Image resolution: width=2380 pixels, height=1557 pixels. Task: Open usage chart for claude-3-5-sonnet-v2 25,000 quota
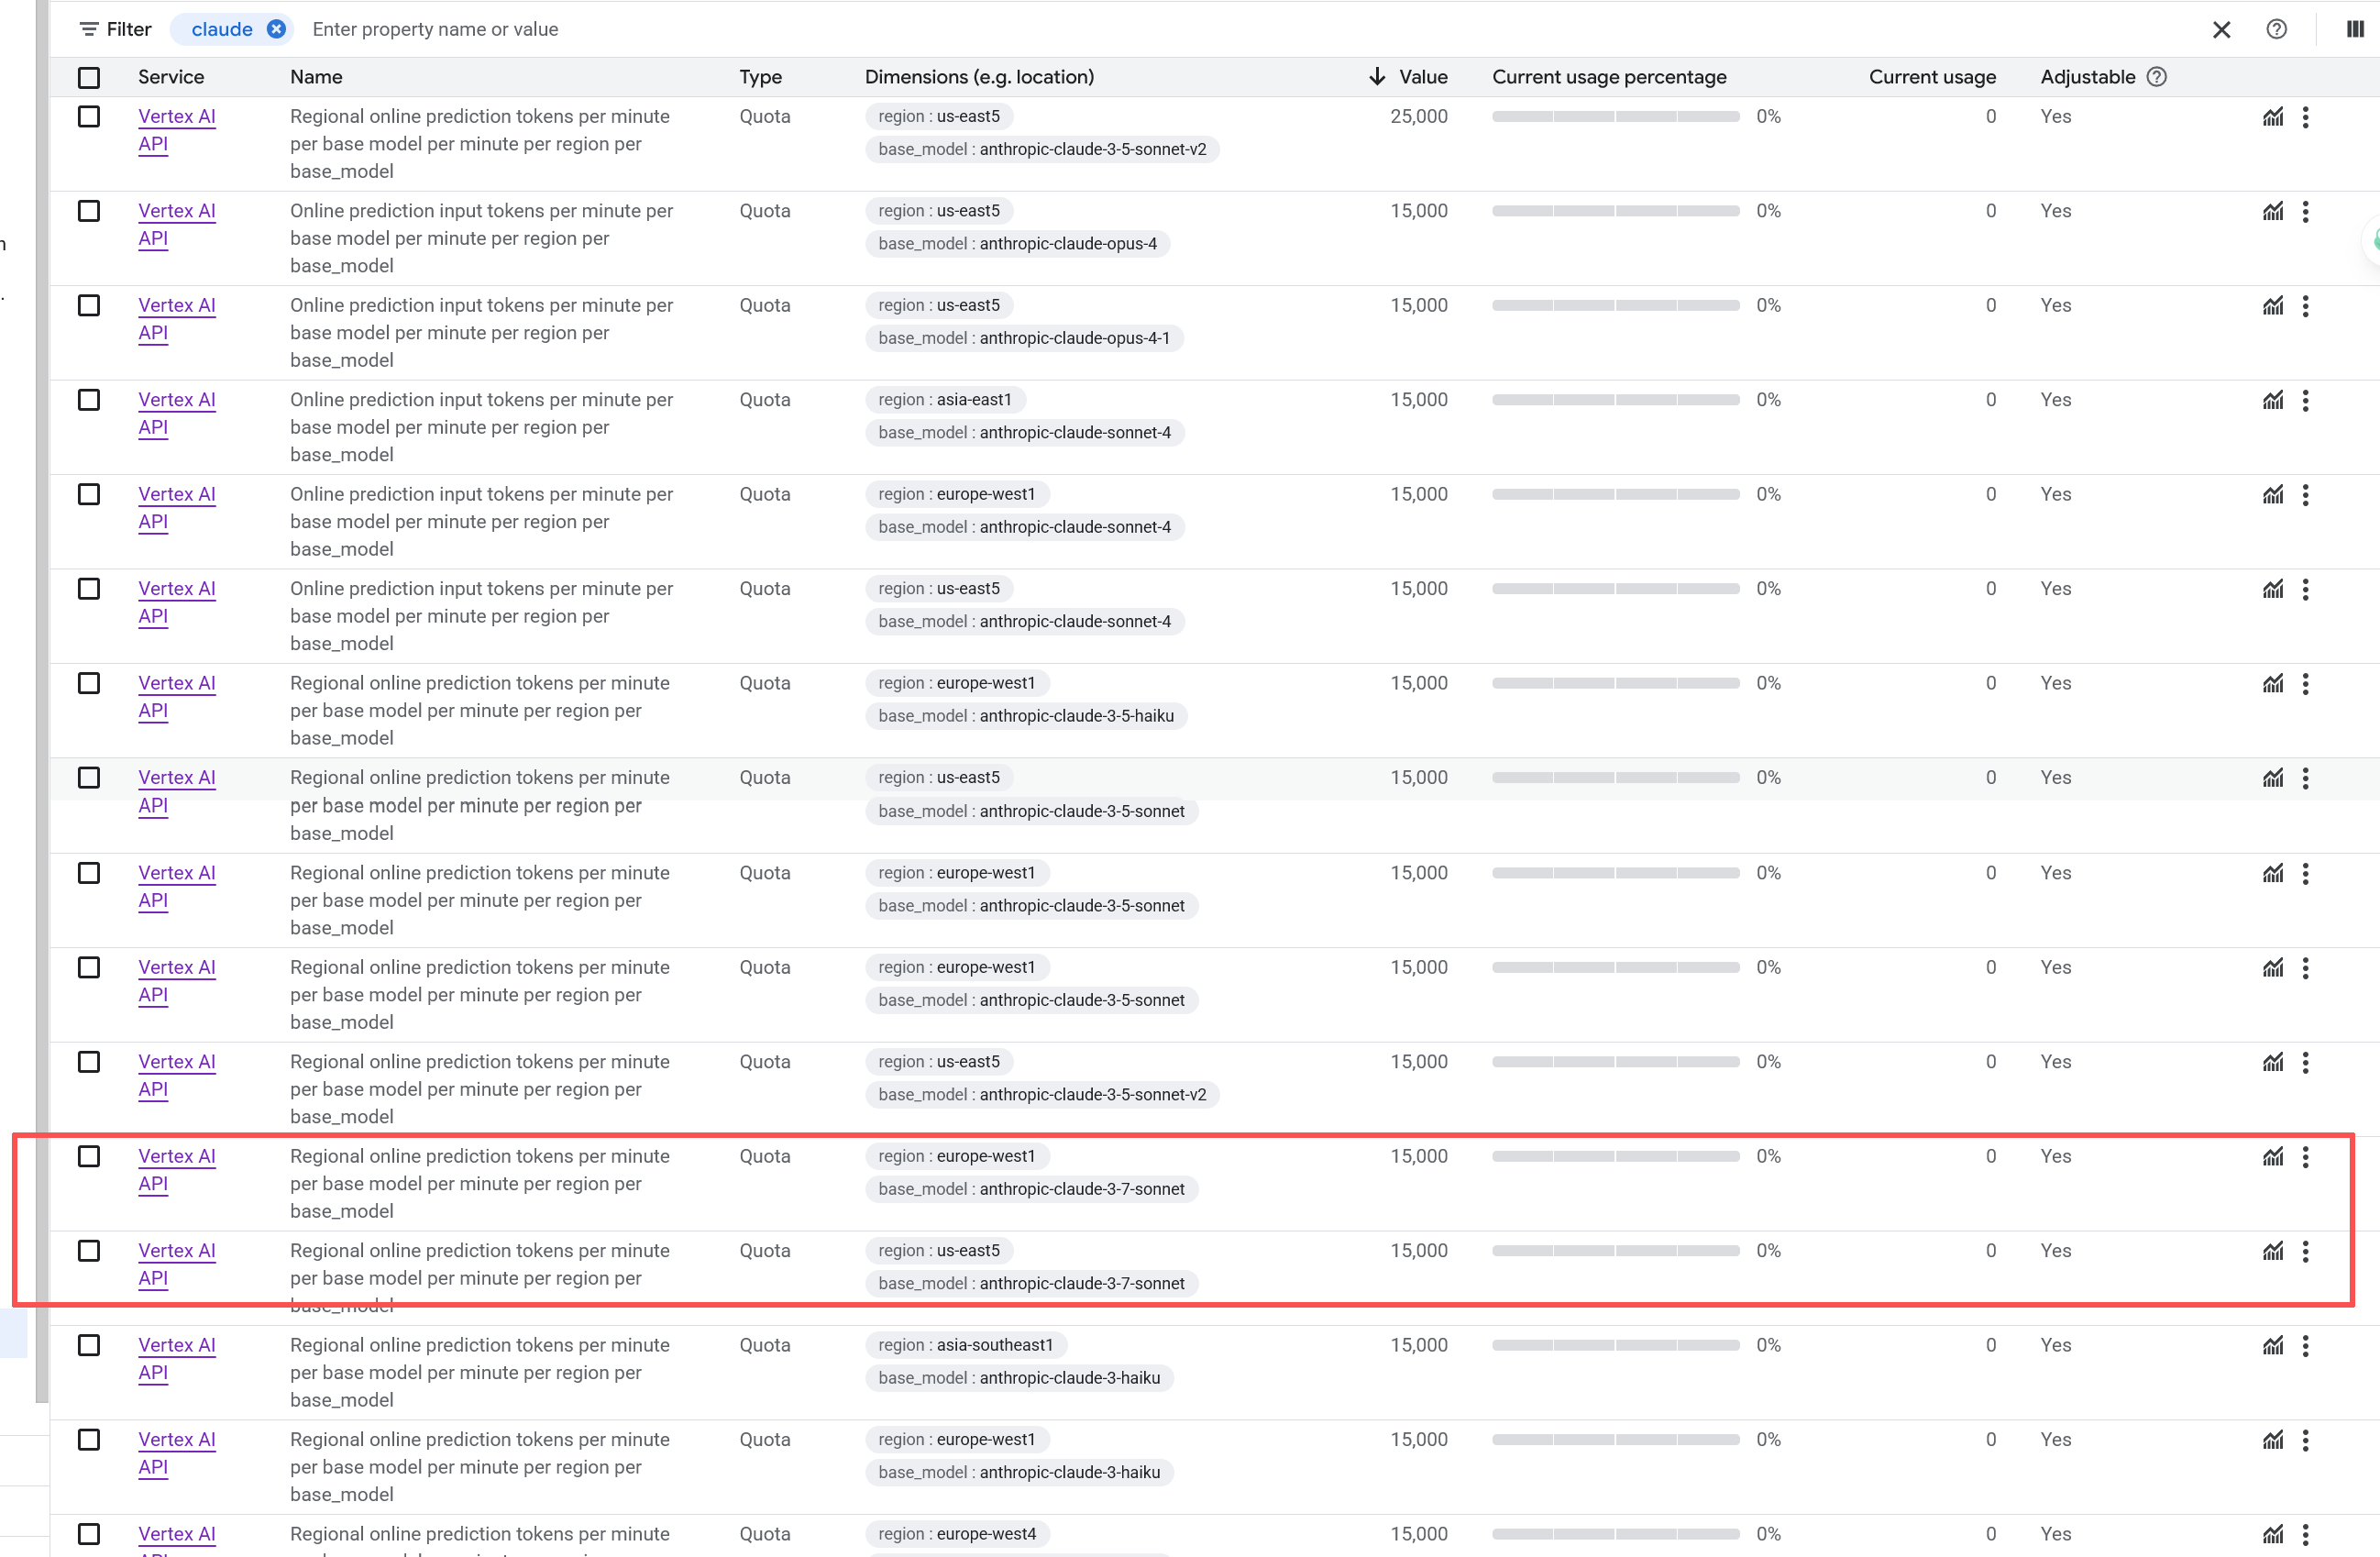click(x=2272, y=117)
